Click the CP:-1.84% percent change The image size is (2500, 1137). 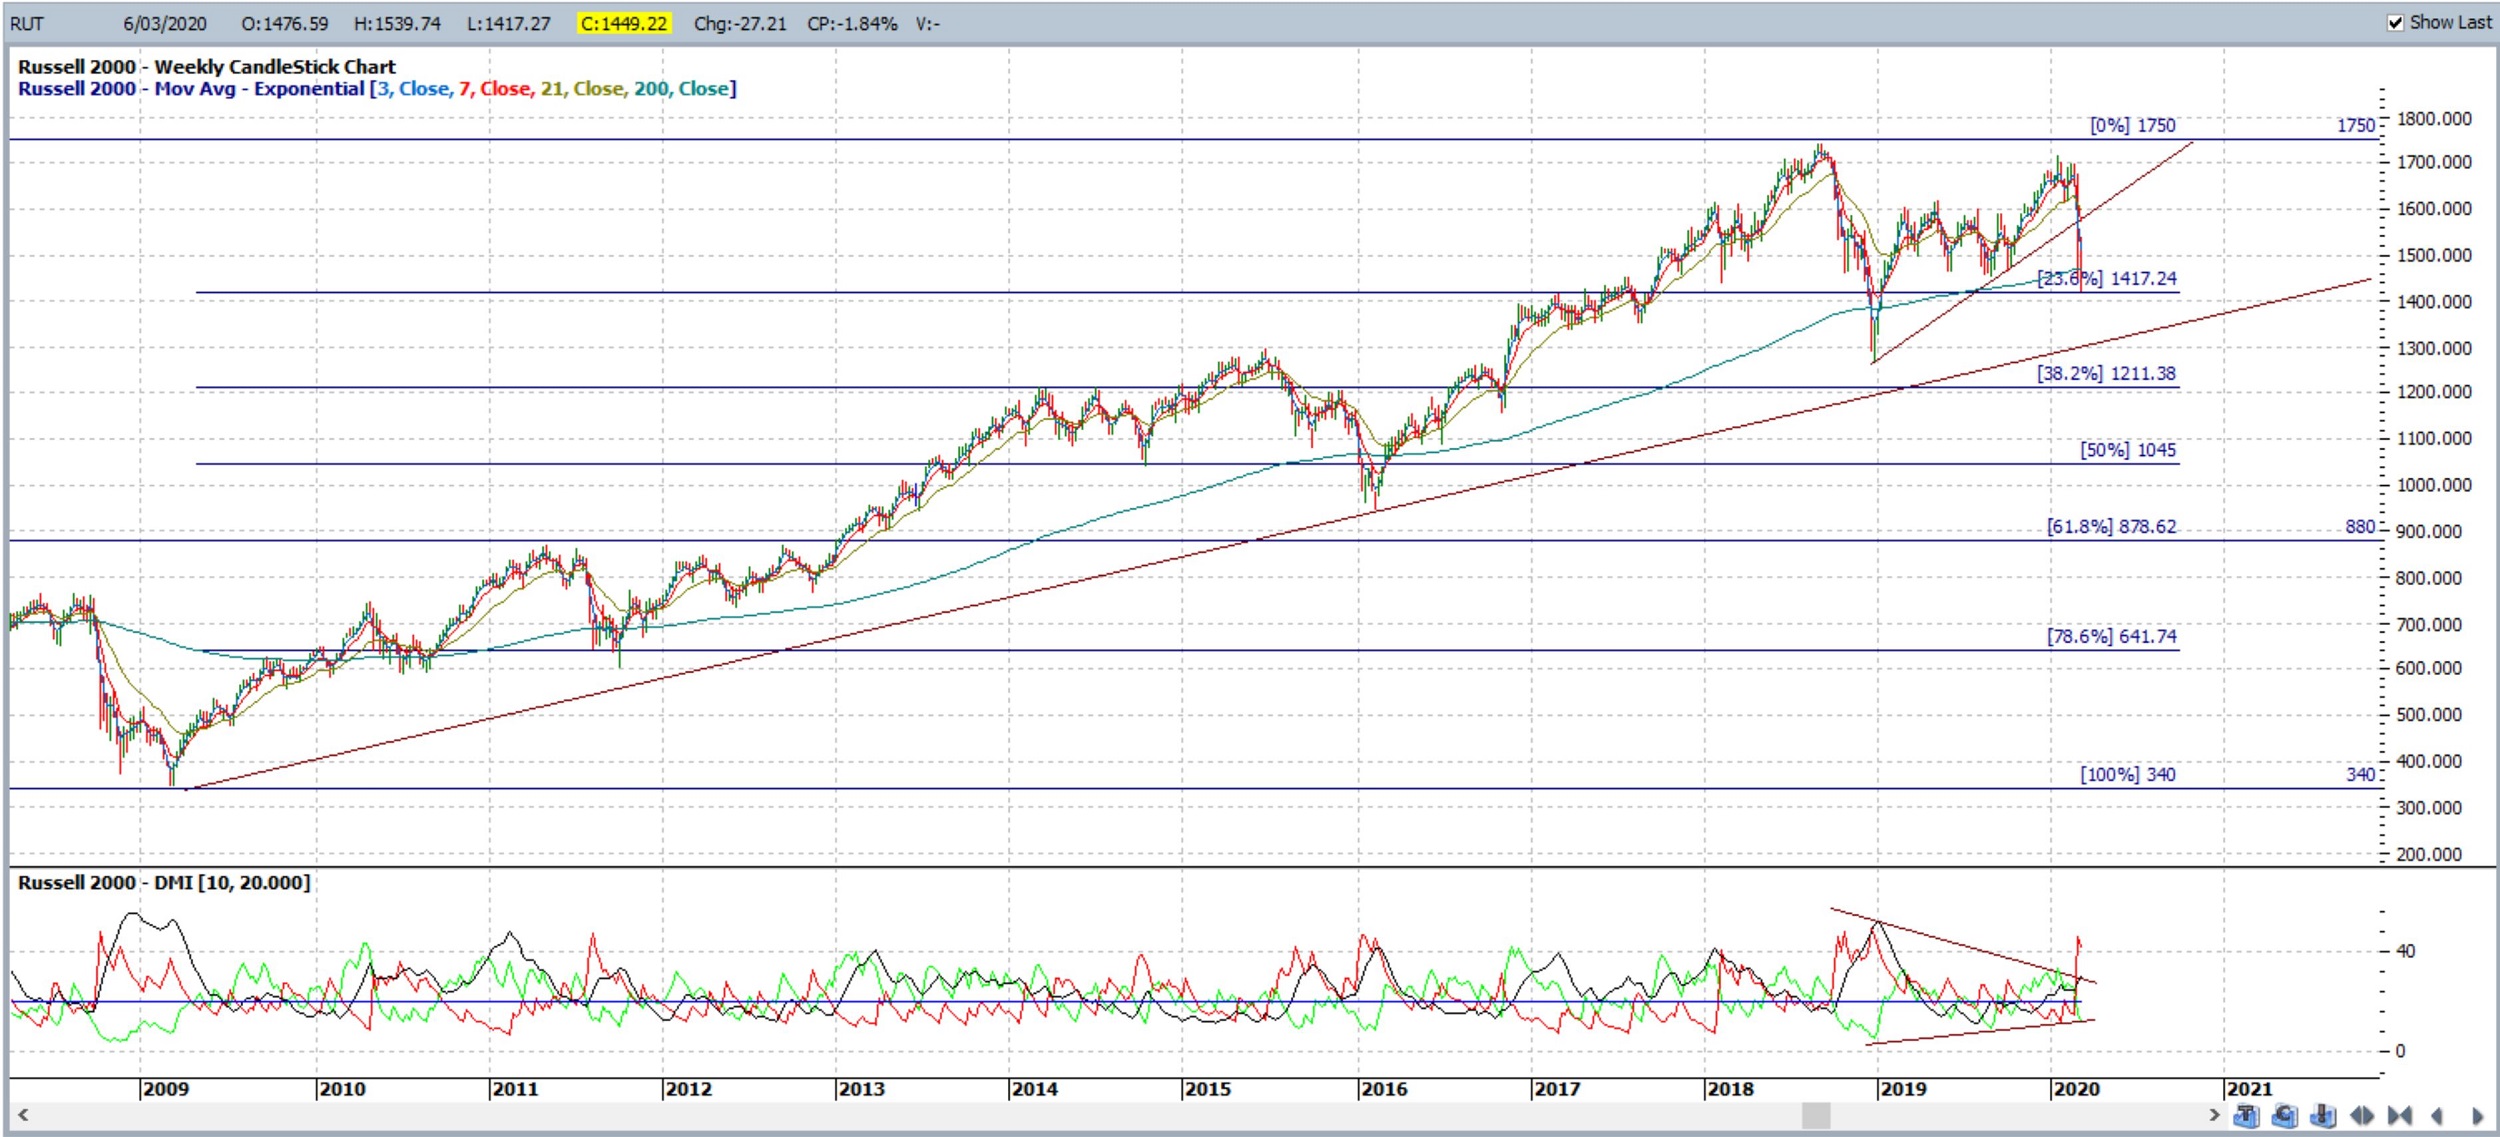point(852,23)
